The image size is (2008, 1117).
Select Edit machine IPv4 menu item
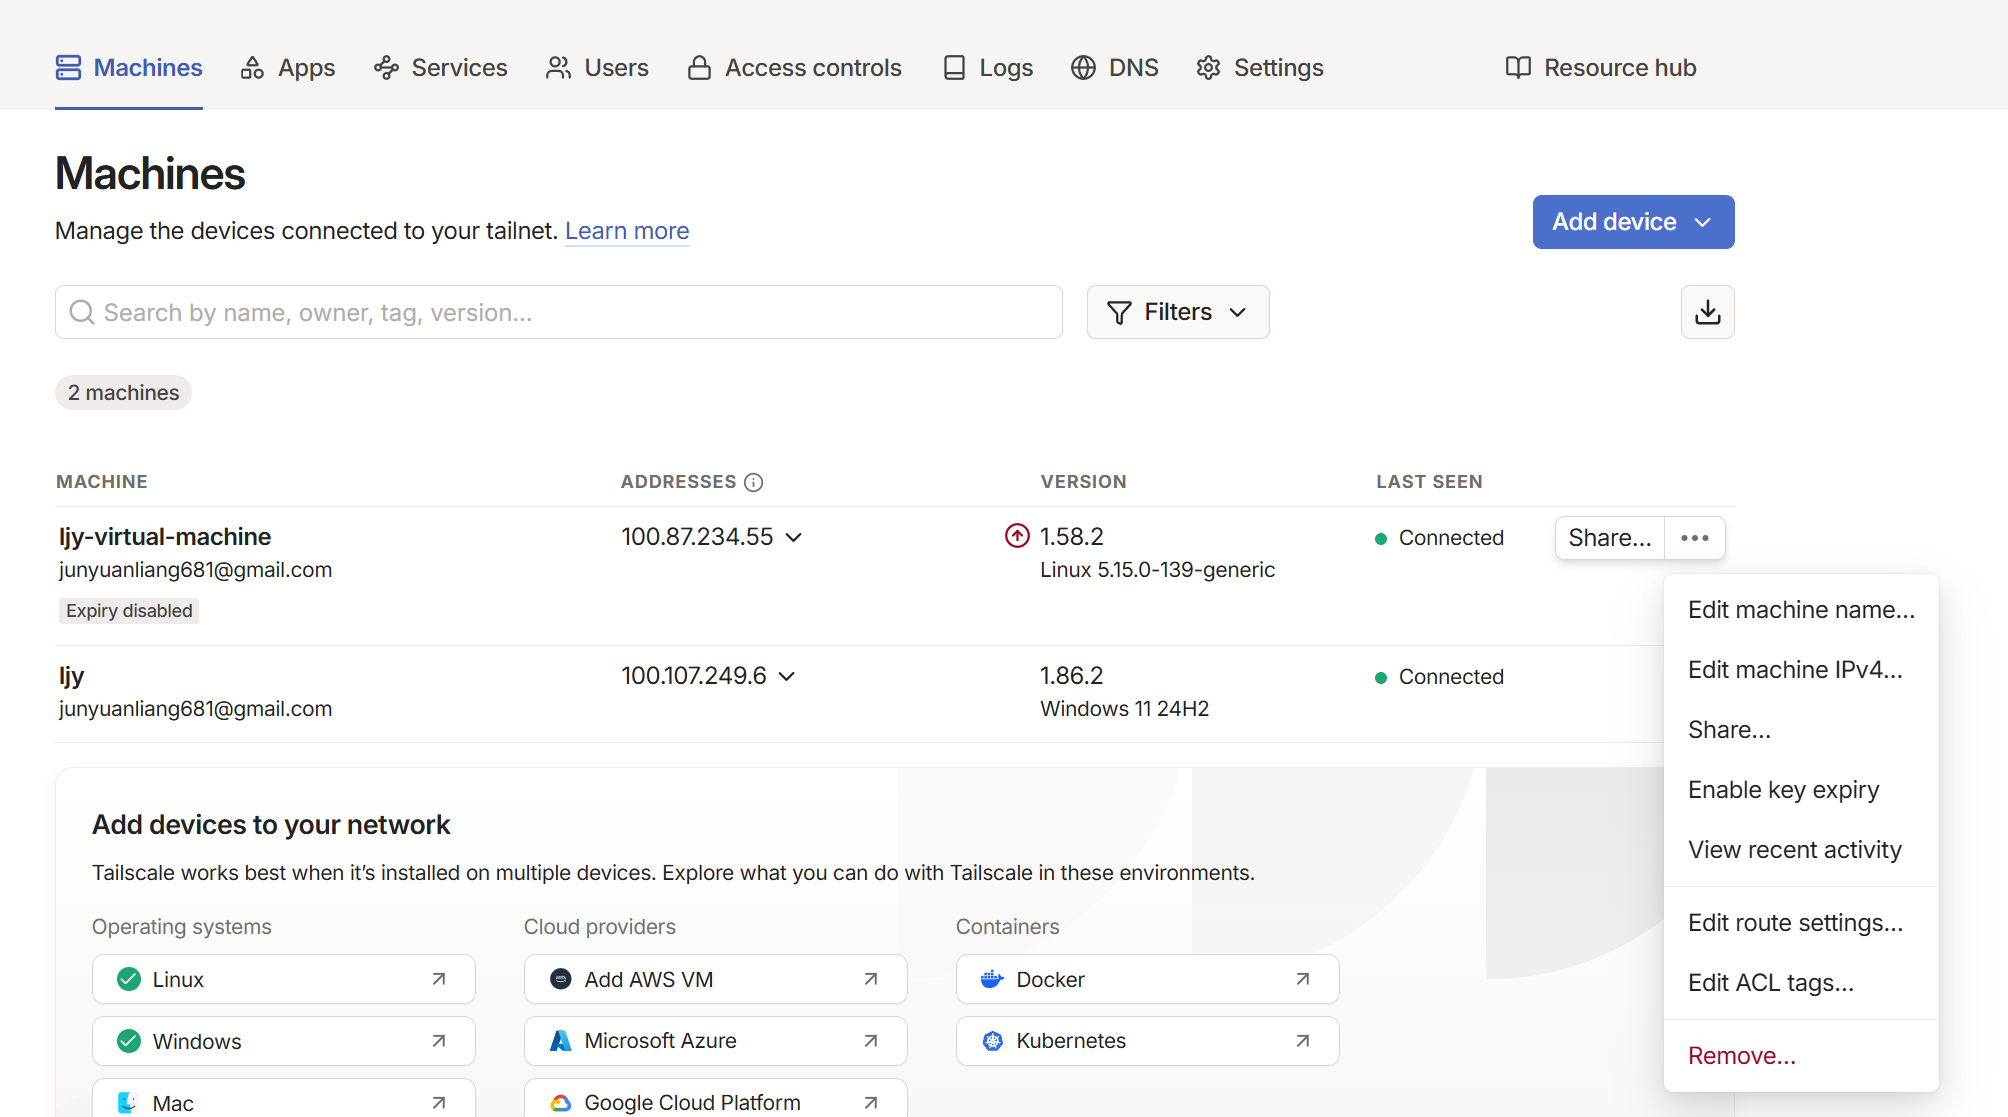pos(1802,670)
